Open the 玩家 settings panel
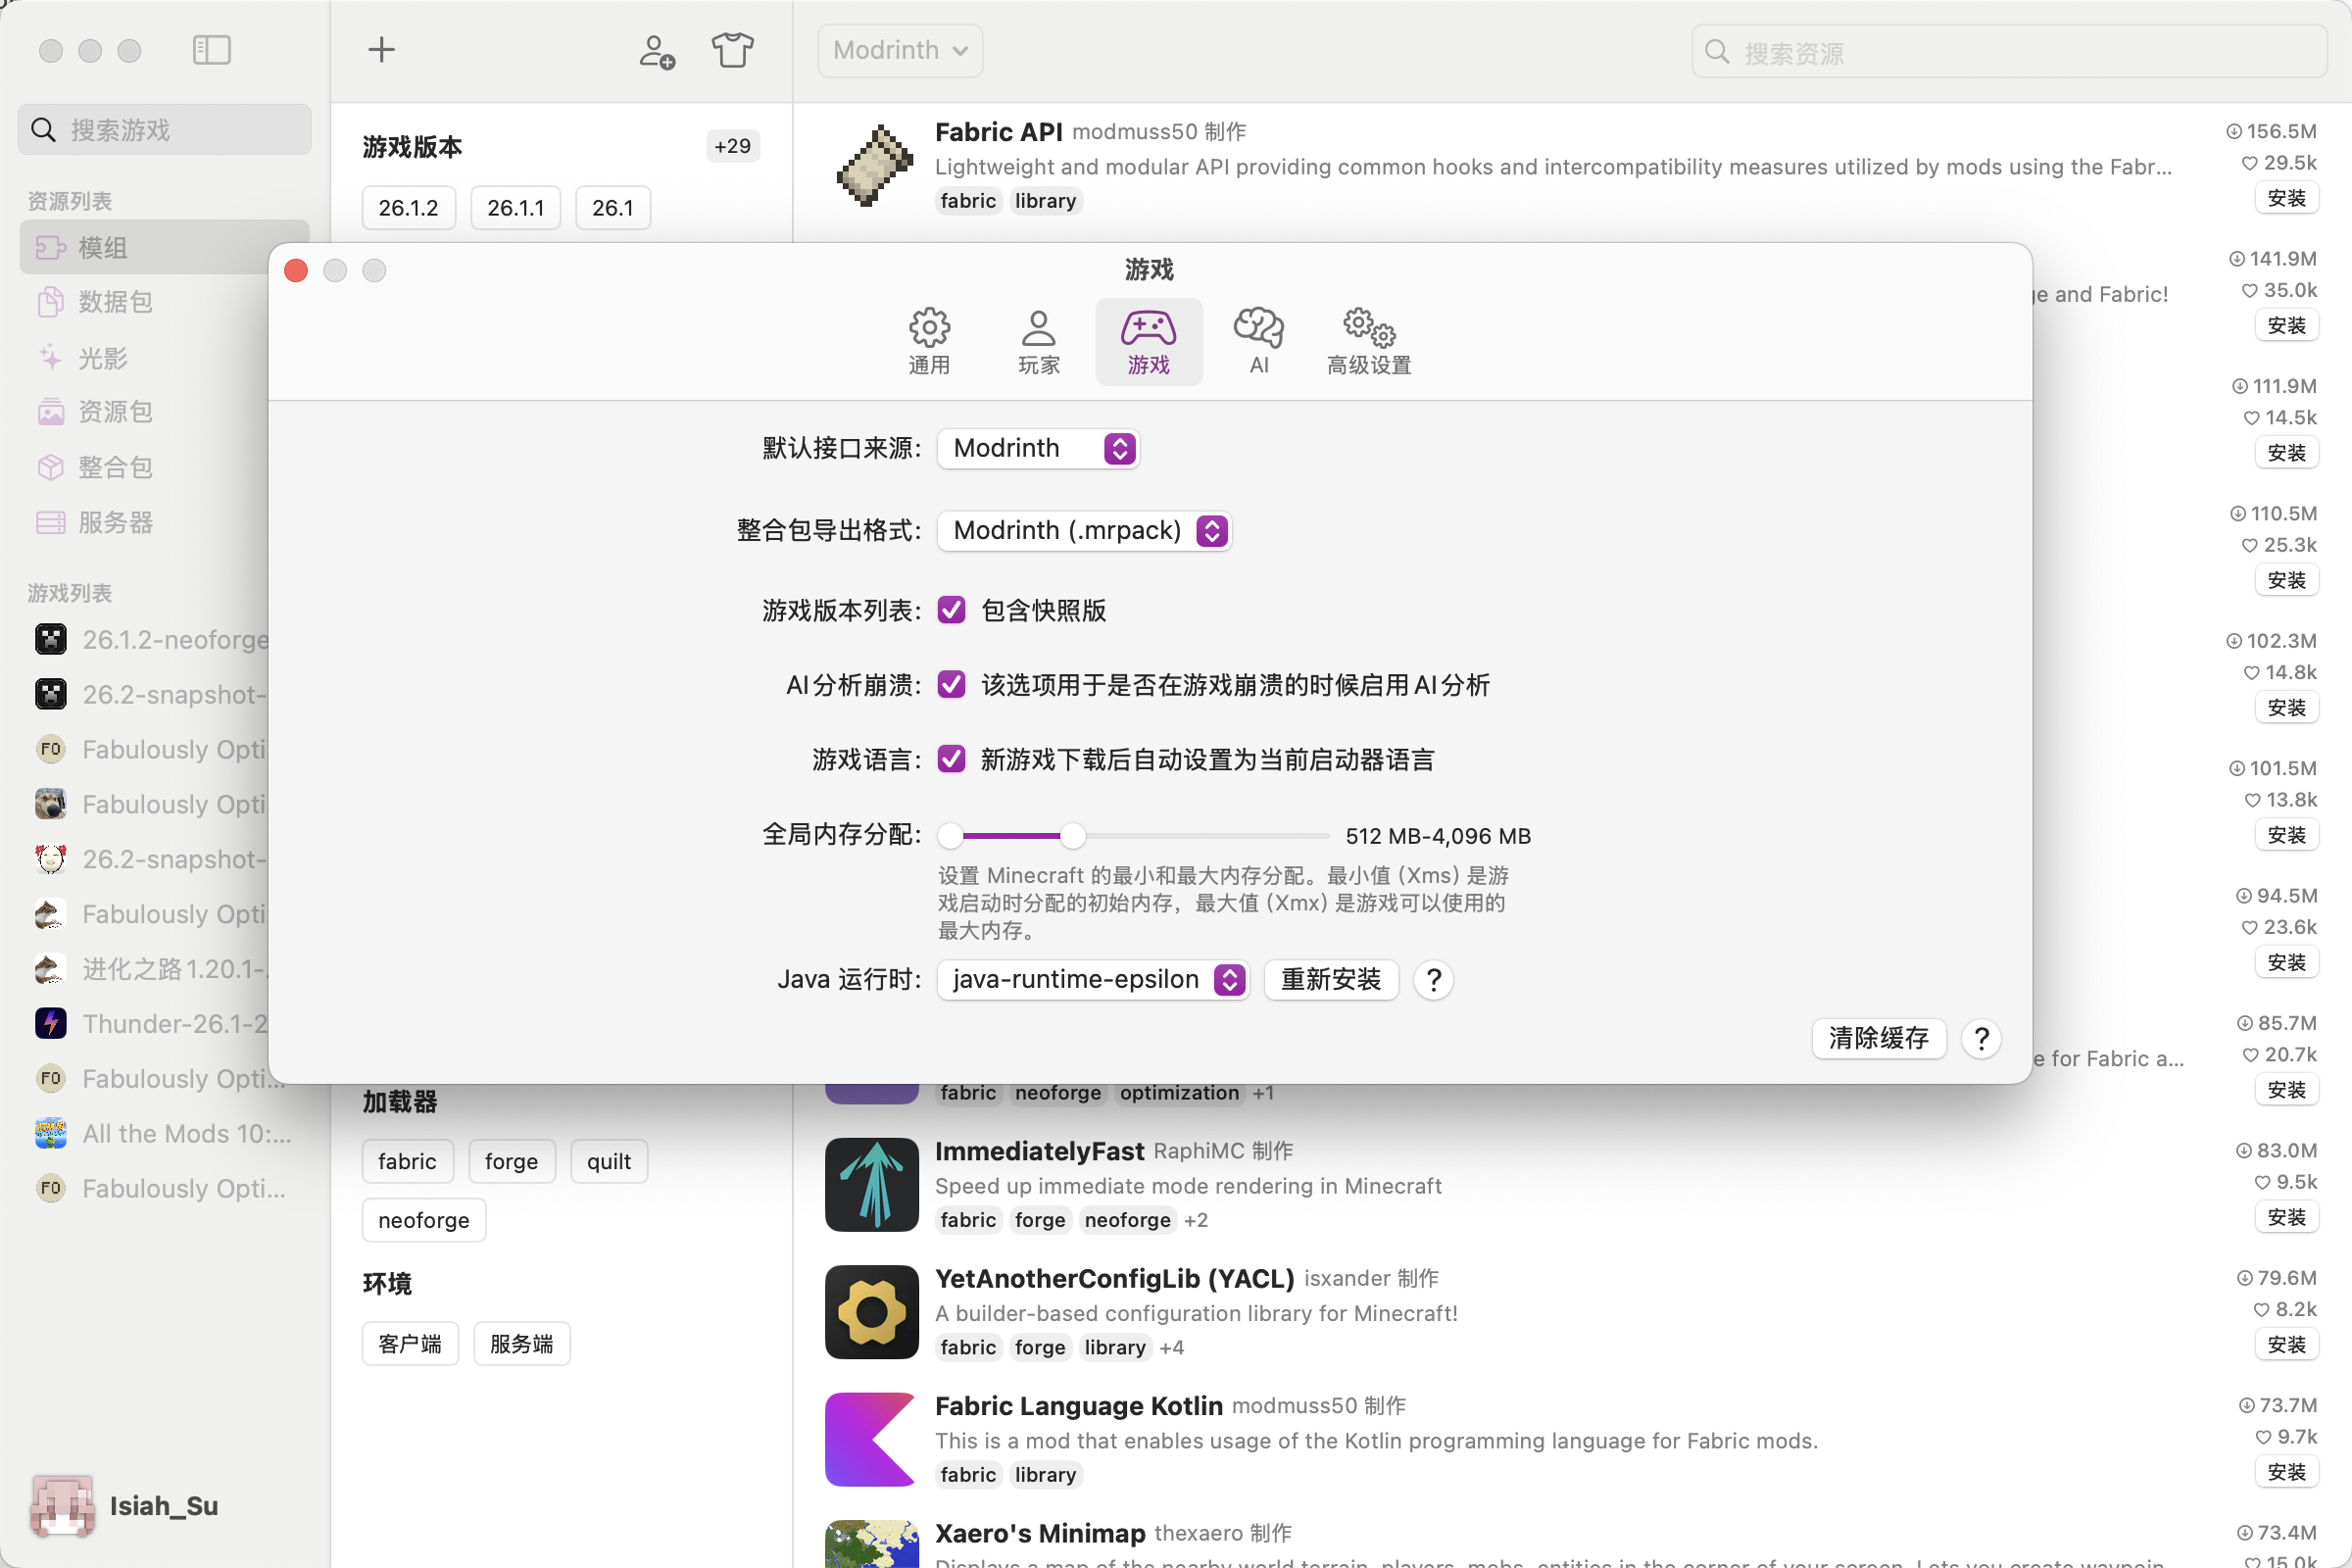The height and width of the screenshot is (1568, 2352). [1039, 340]
